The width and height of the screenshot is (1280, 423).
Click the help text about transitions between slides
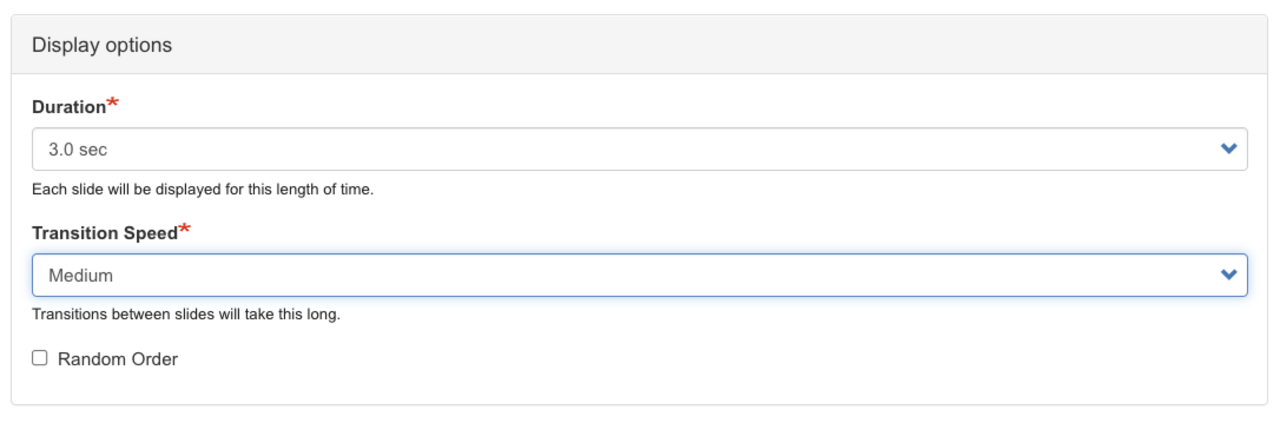click(186, 314)
